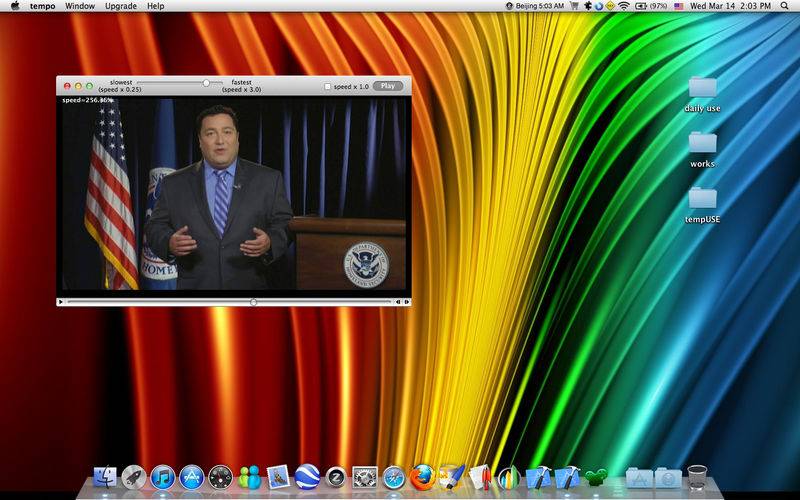Open Spotlight search magnifier

pos(784,6)
